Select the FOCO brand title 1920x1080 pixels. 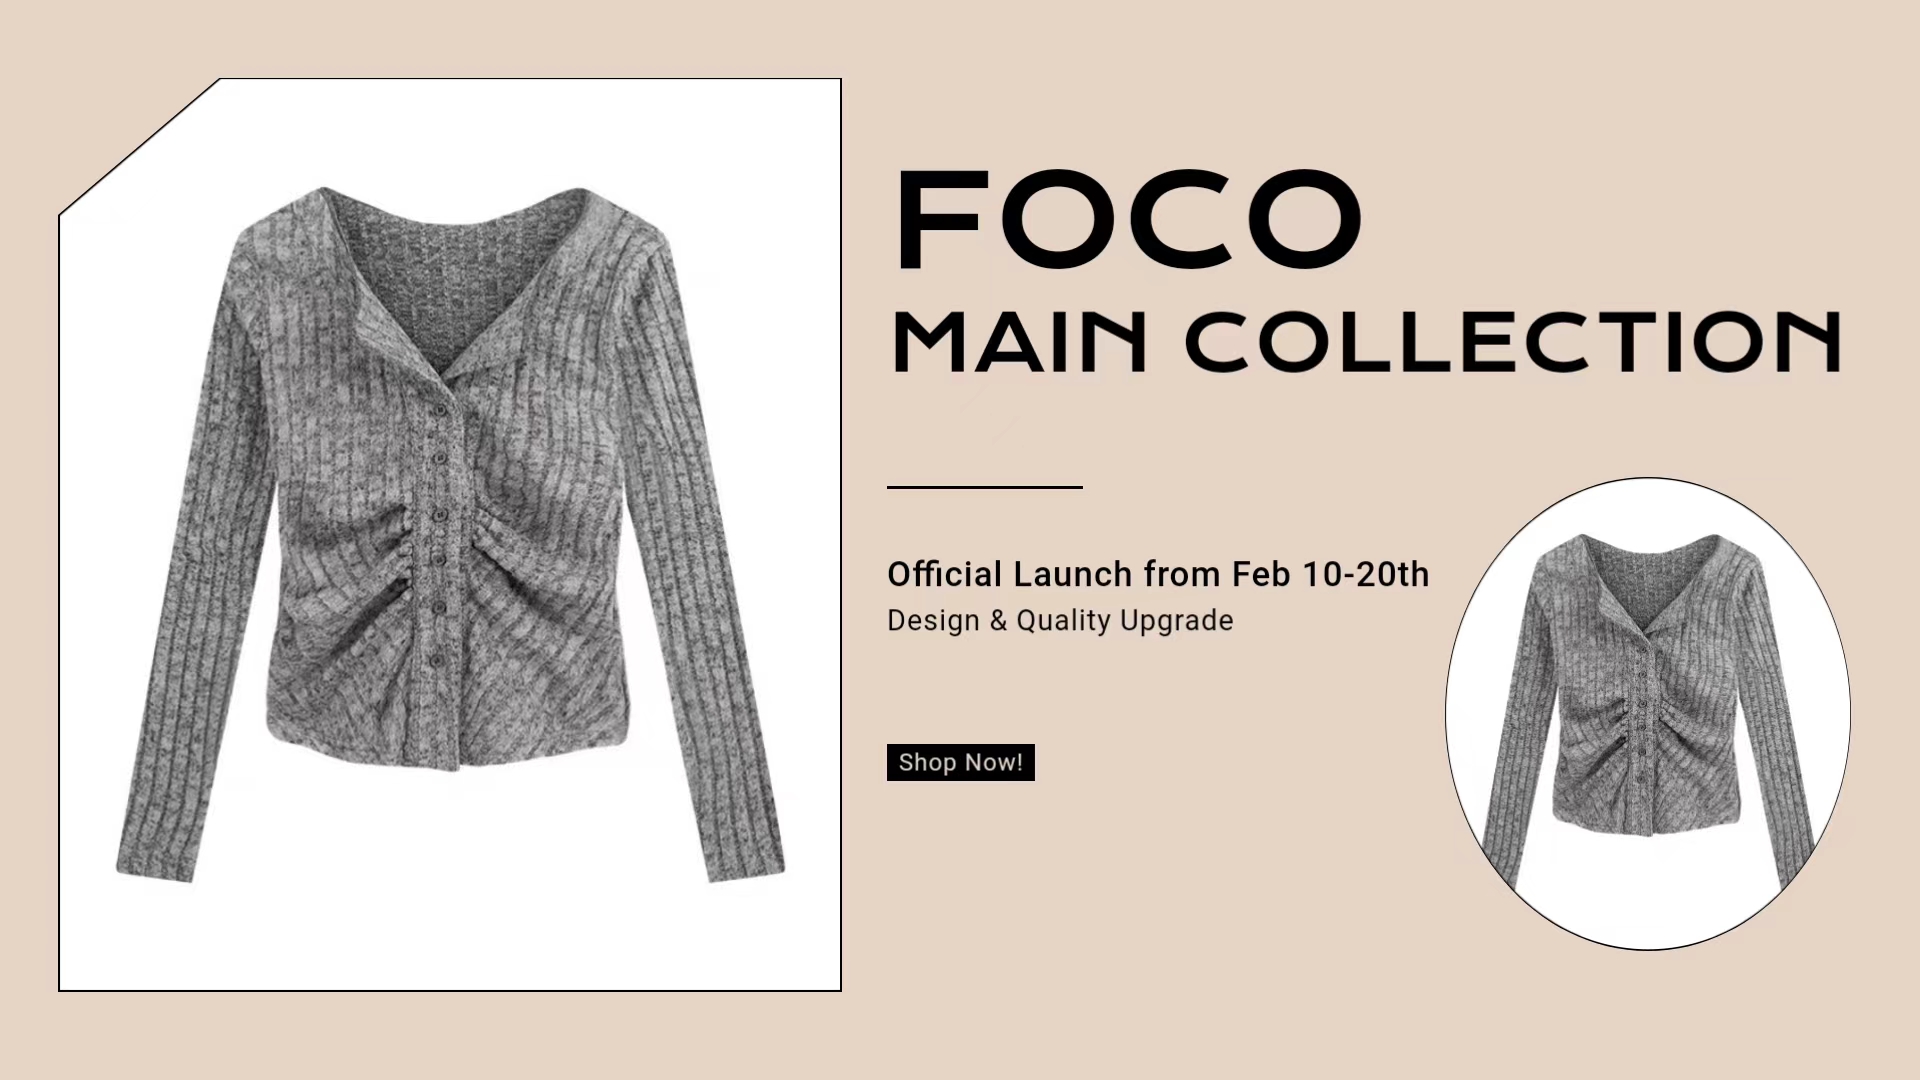pos(1128,220)
